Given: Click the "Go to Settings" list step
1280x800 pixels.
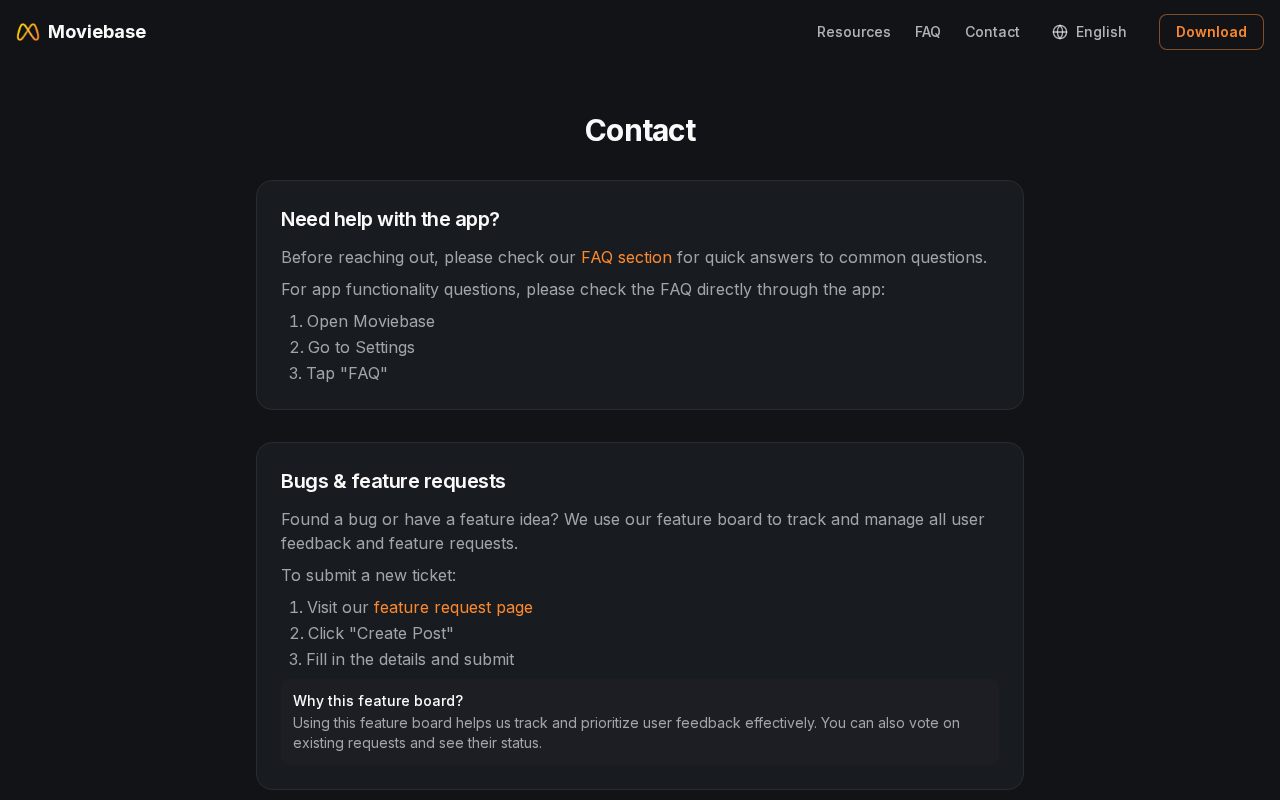Looking at the screenshot, I should pyautogui.click(x=361, y=347).
